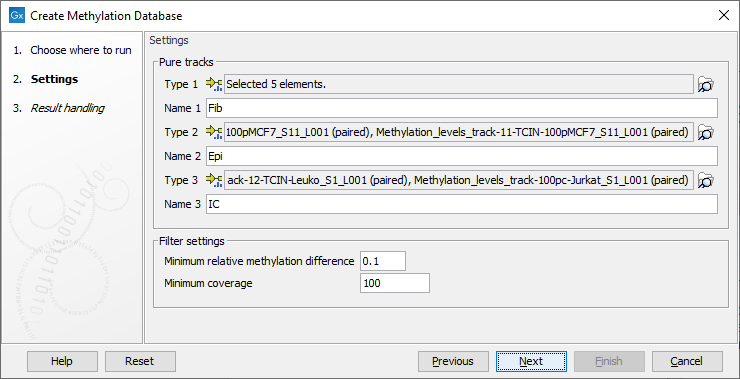Reset the settings with Reset button

tap(140, 362)
